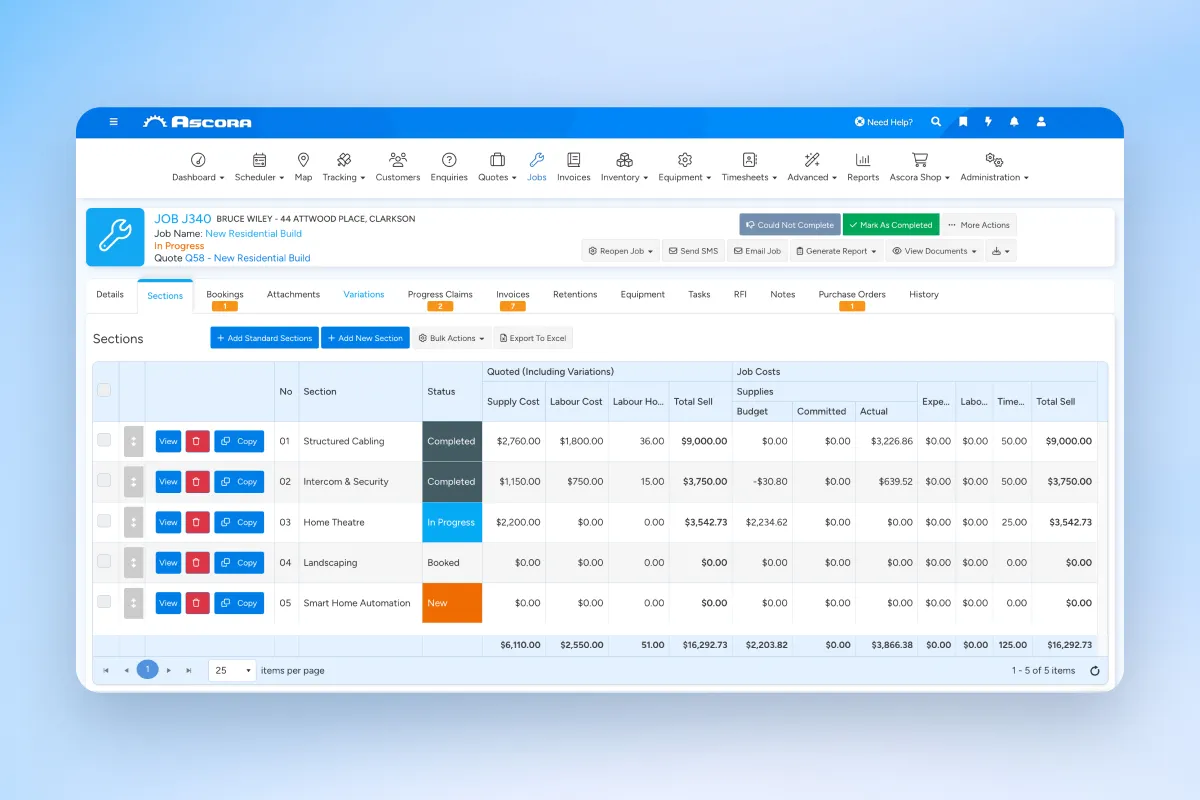This screenshot has width=1200, height=800.
Task: Open the Bulk Actions dropdown
Action: coord(451,338)
